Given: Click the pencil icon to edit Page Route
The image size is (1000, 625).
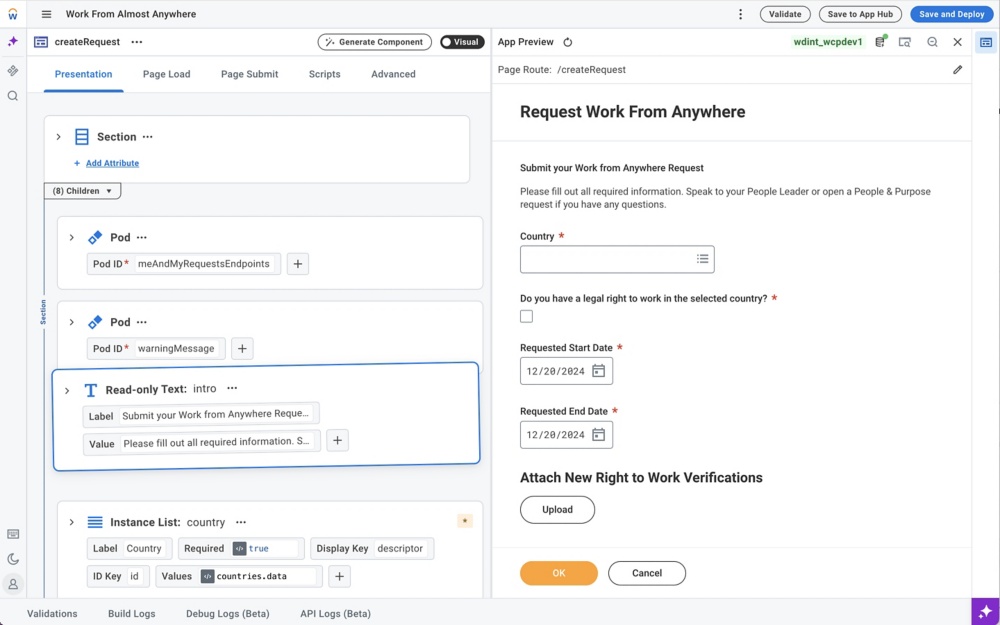Looking at the screenshot, I should click(957, 70).
